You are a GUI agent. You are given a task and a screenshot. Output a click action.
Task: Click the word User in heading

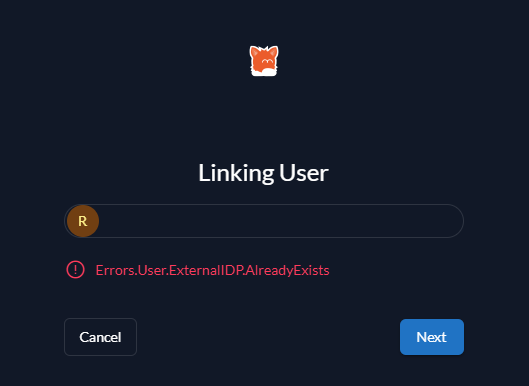(304, 173)
